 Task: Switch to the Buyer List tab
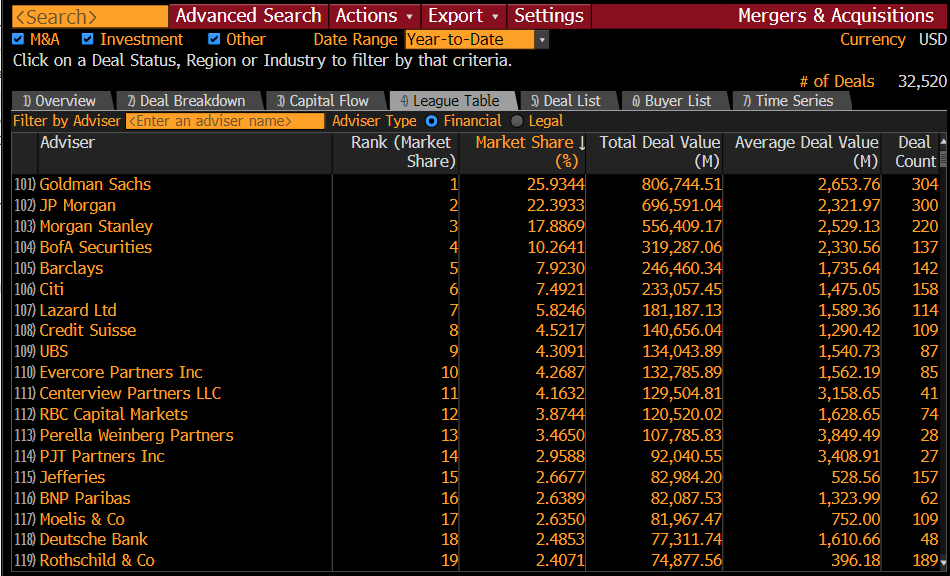coord(674,101)
